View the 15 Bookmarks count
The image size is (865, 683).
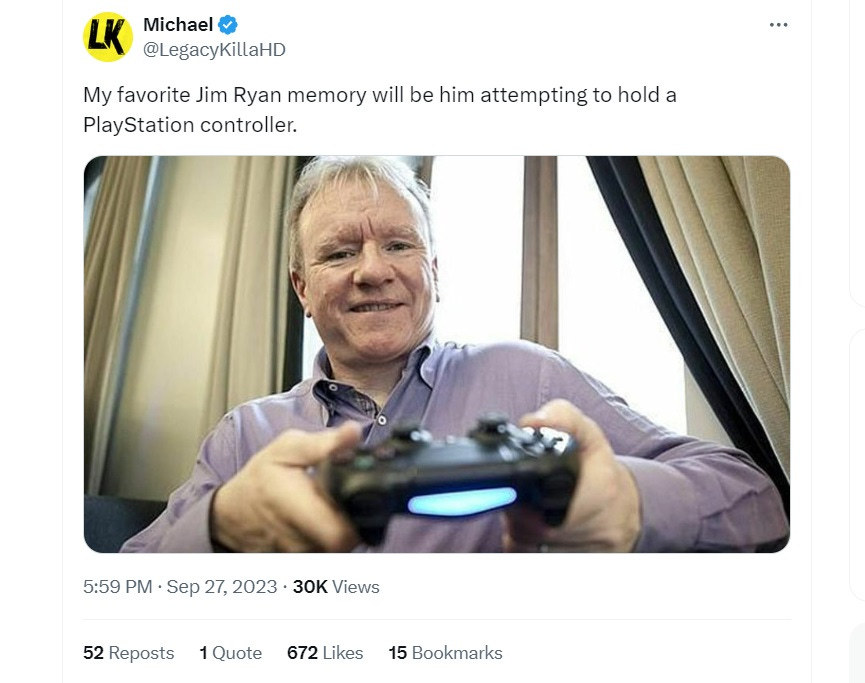click(445, 653)
